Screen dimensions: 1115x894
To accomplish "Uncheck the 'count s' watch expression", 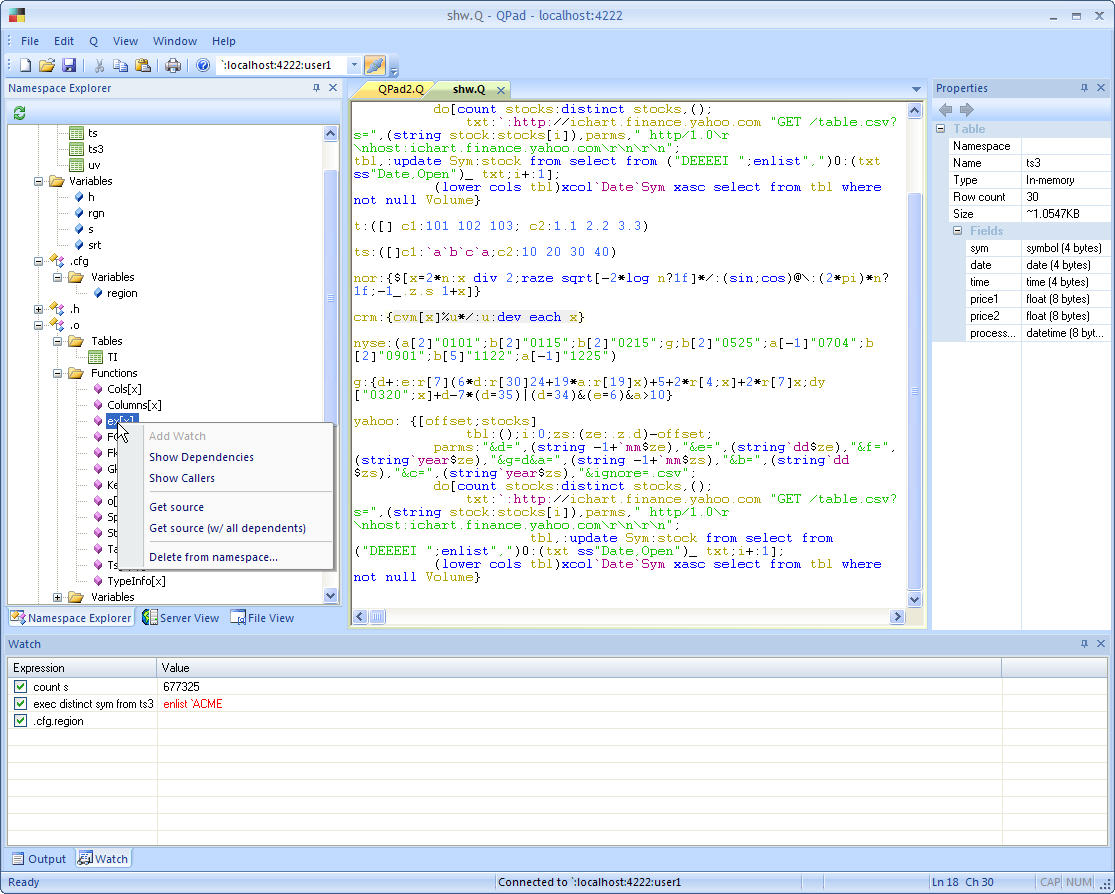I will [20, 686].
